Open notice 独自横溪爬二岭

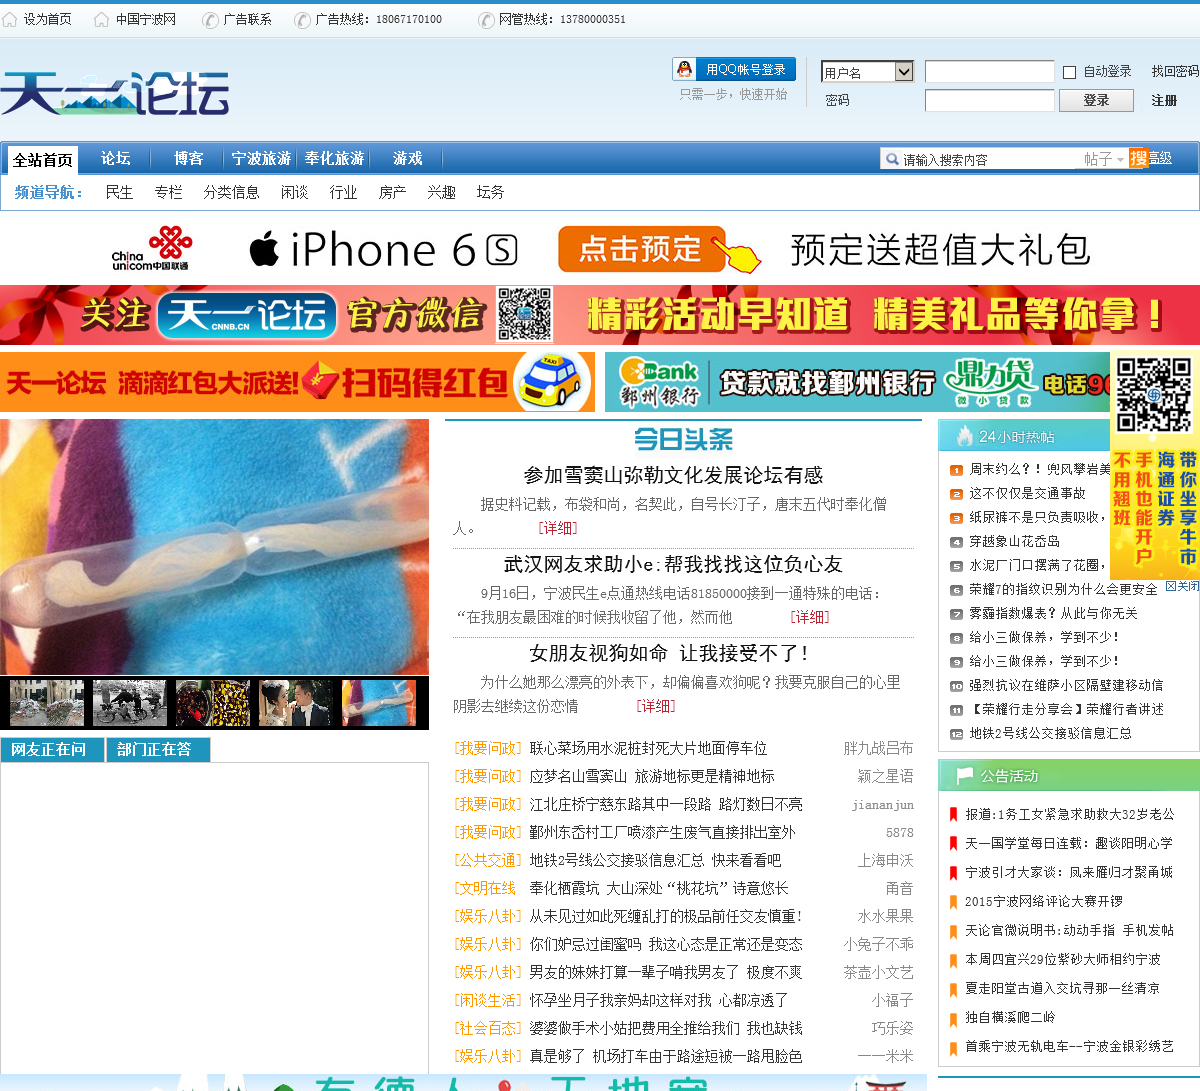1010,1017
